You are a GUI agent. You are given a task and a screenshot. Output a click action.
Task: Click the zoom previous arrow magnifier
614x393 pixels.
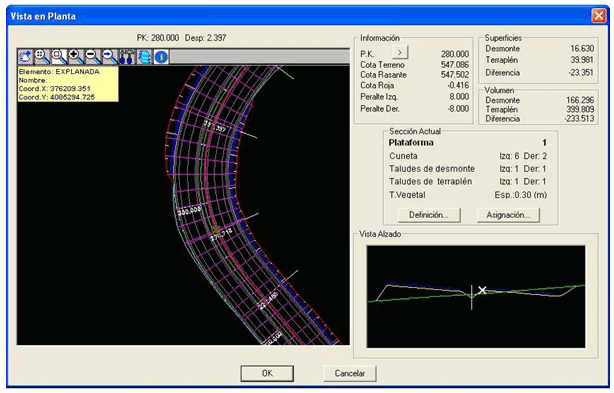coord(109,57)
